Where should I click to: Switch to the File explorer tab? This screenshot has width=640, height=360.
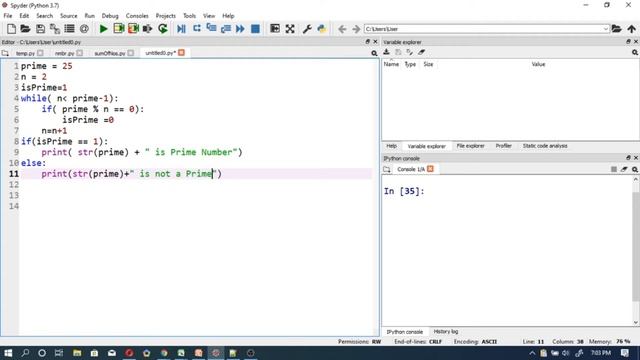470,146
